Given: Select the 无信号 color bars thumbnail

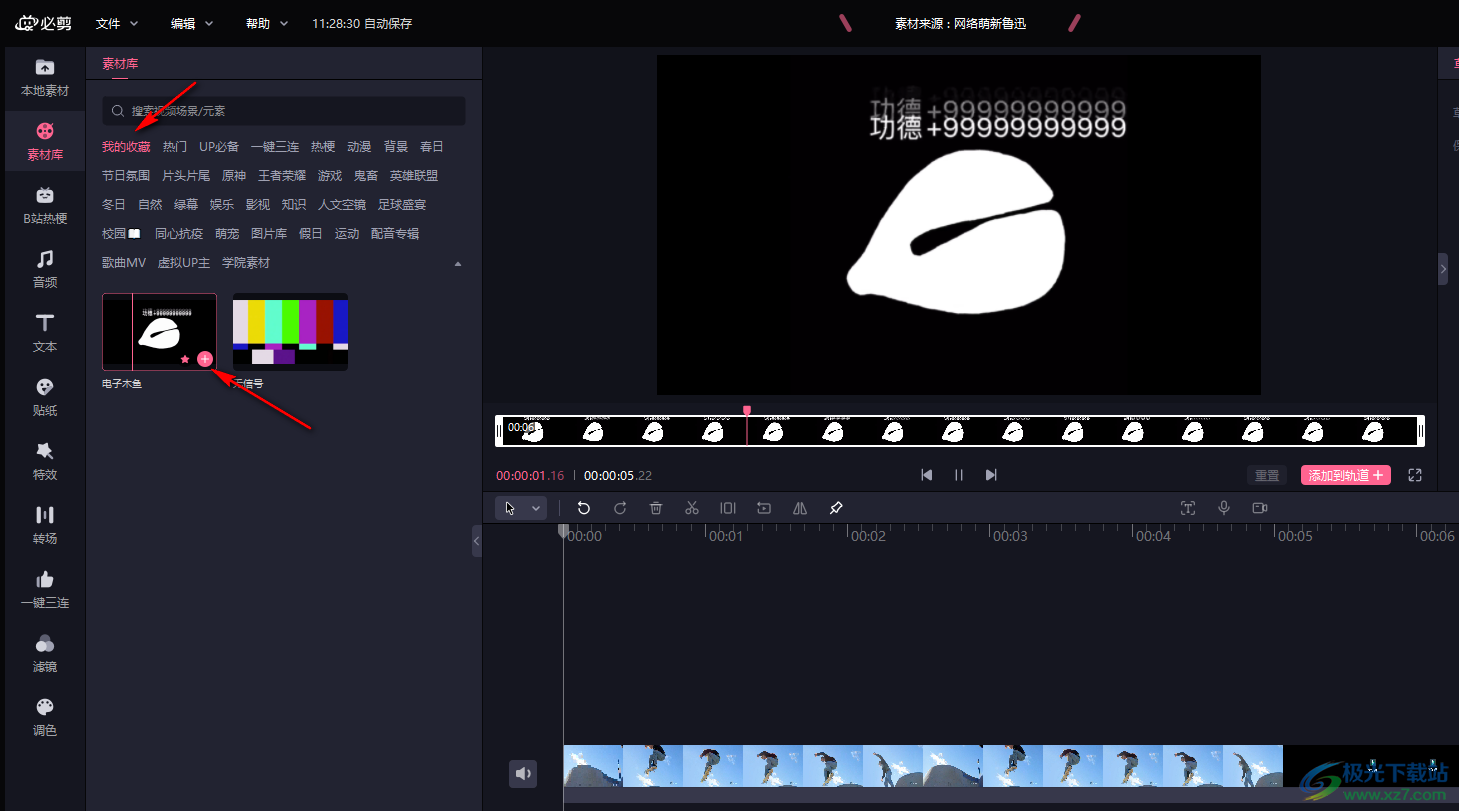Looking at the screenshot, I should click(290, 332).
